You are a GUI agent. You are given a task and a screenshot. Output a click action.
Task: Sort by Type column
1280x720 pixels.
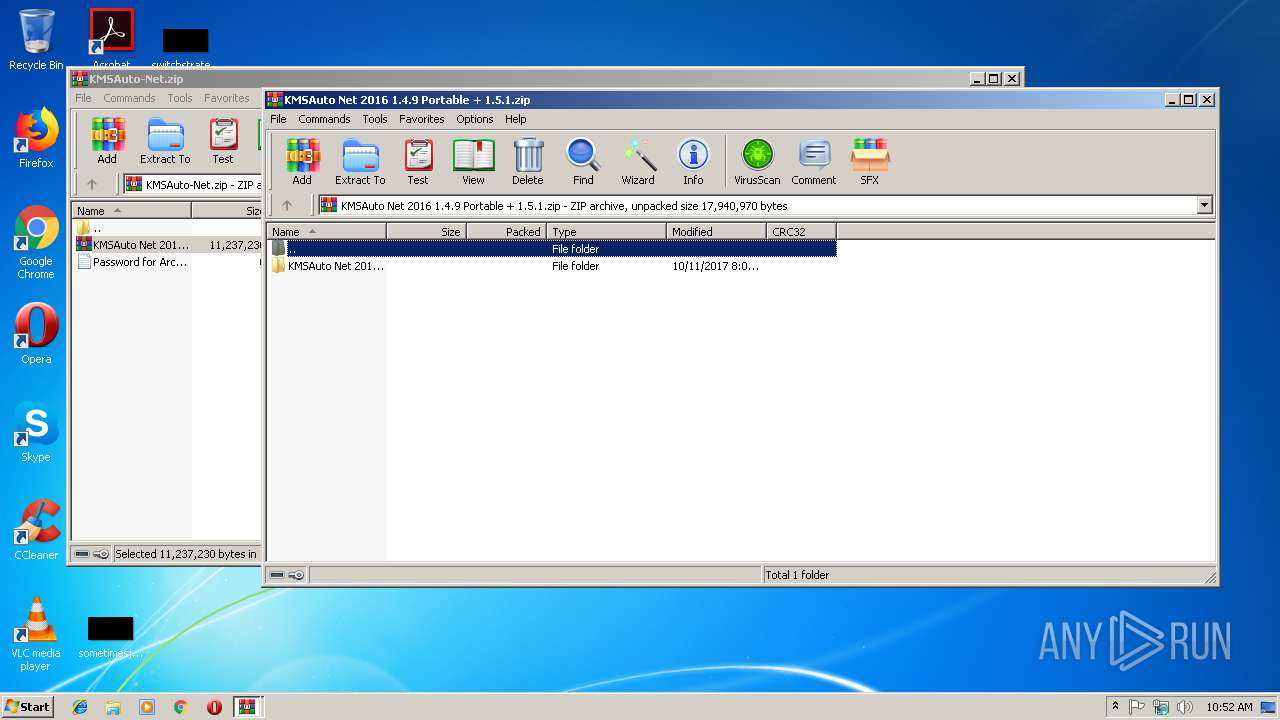(x=606, y=232)
